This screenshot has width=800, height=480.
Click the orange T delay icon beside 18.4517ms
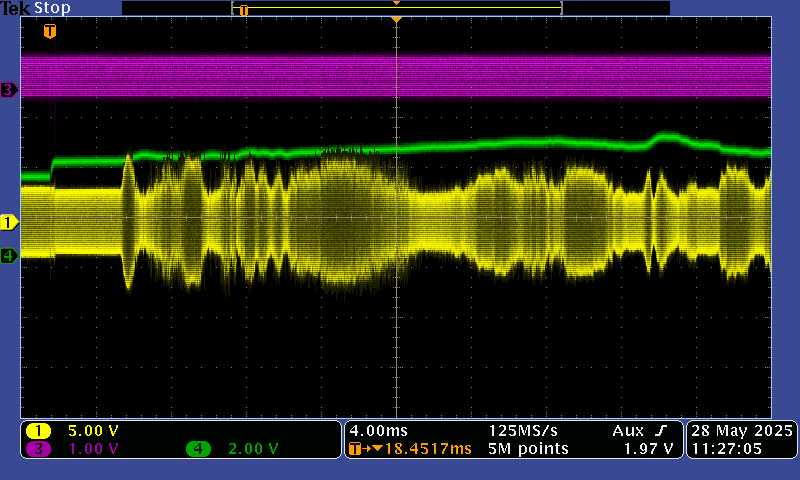(x=355, y=449)
